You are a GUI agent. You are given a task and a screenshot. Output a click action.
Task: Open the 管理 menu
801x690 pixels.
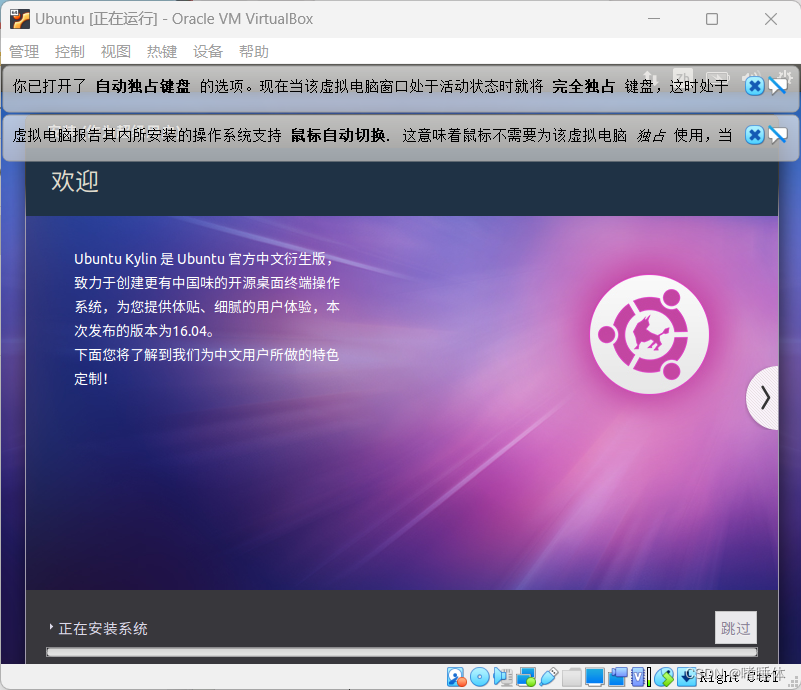coord(24,52)
